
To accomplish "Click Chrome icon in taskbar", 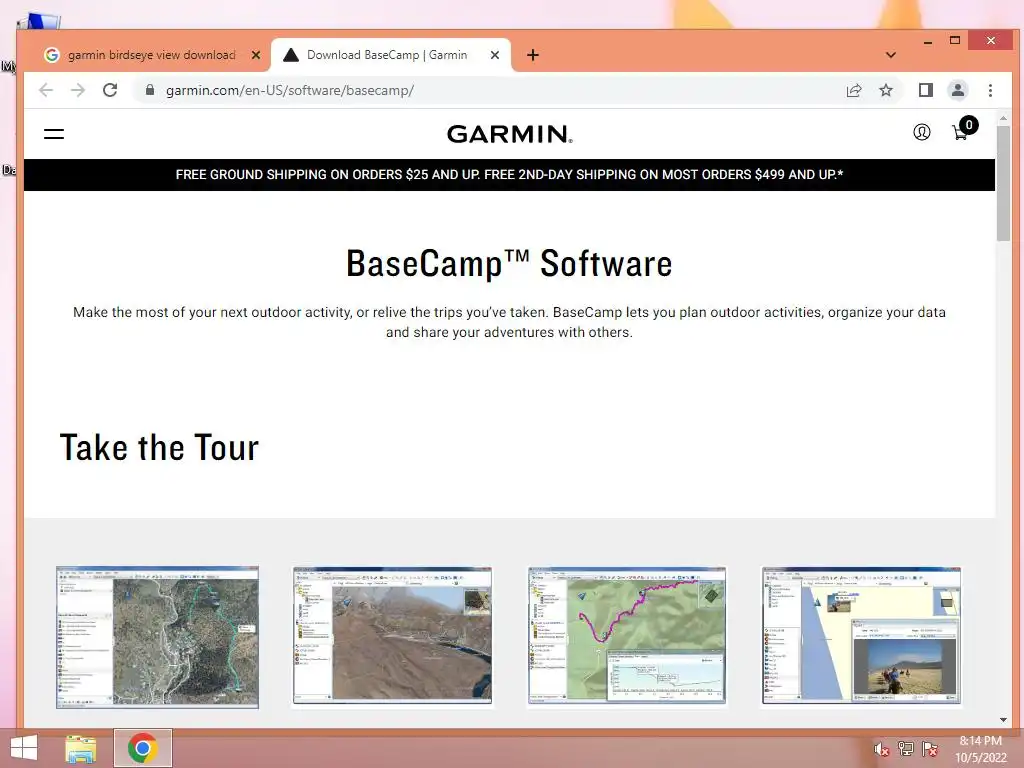I will pyautogui.click(x=142, y=748).
